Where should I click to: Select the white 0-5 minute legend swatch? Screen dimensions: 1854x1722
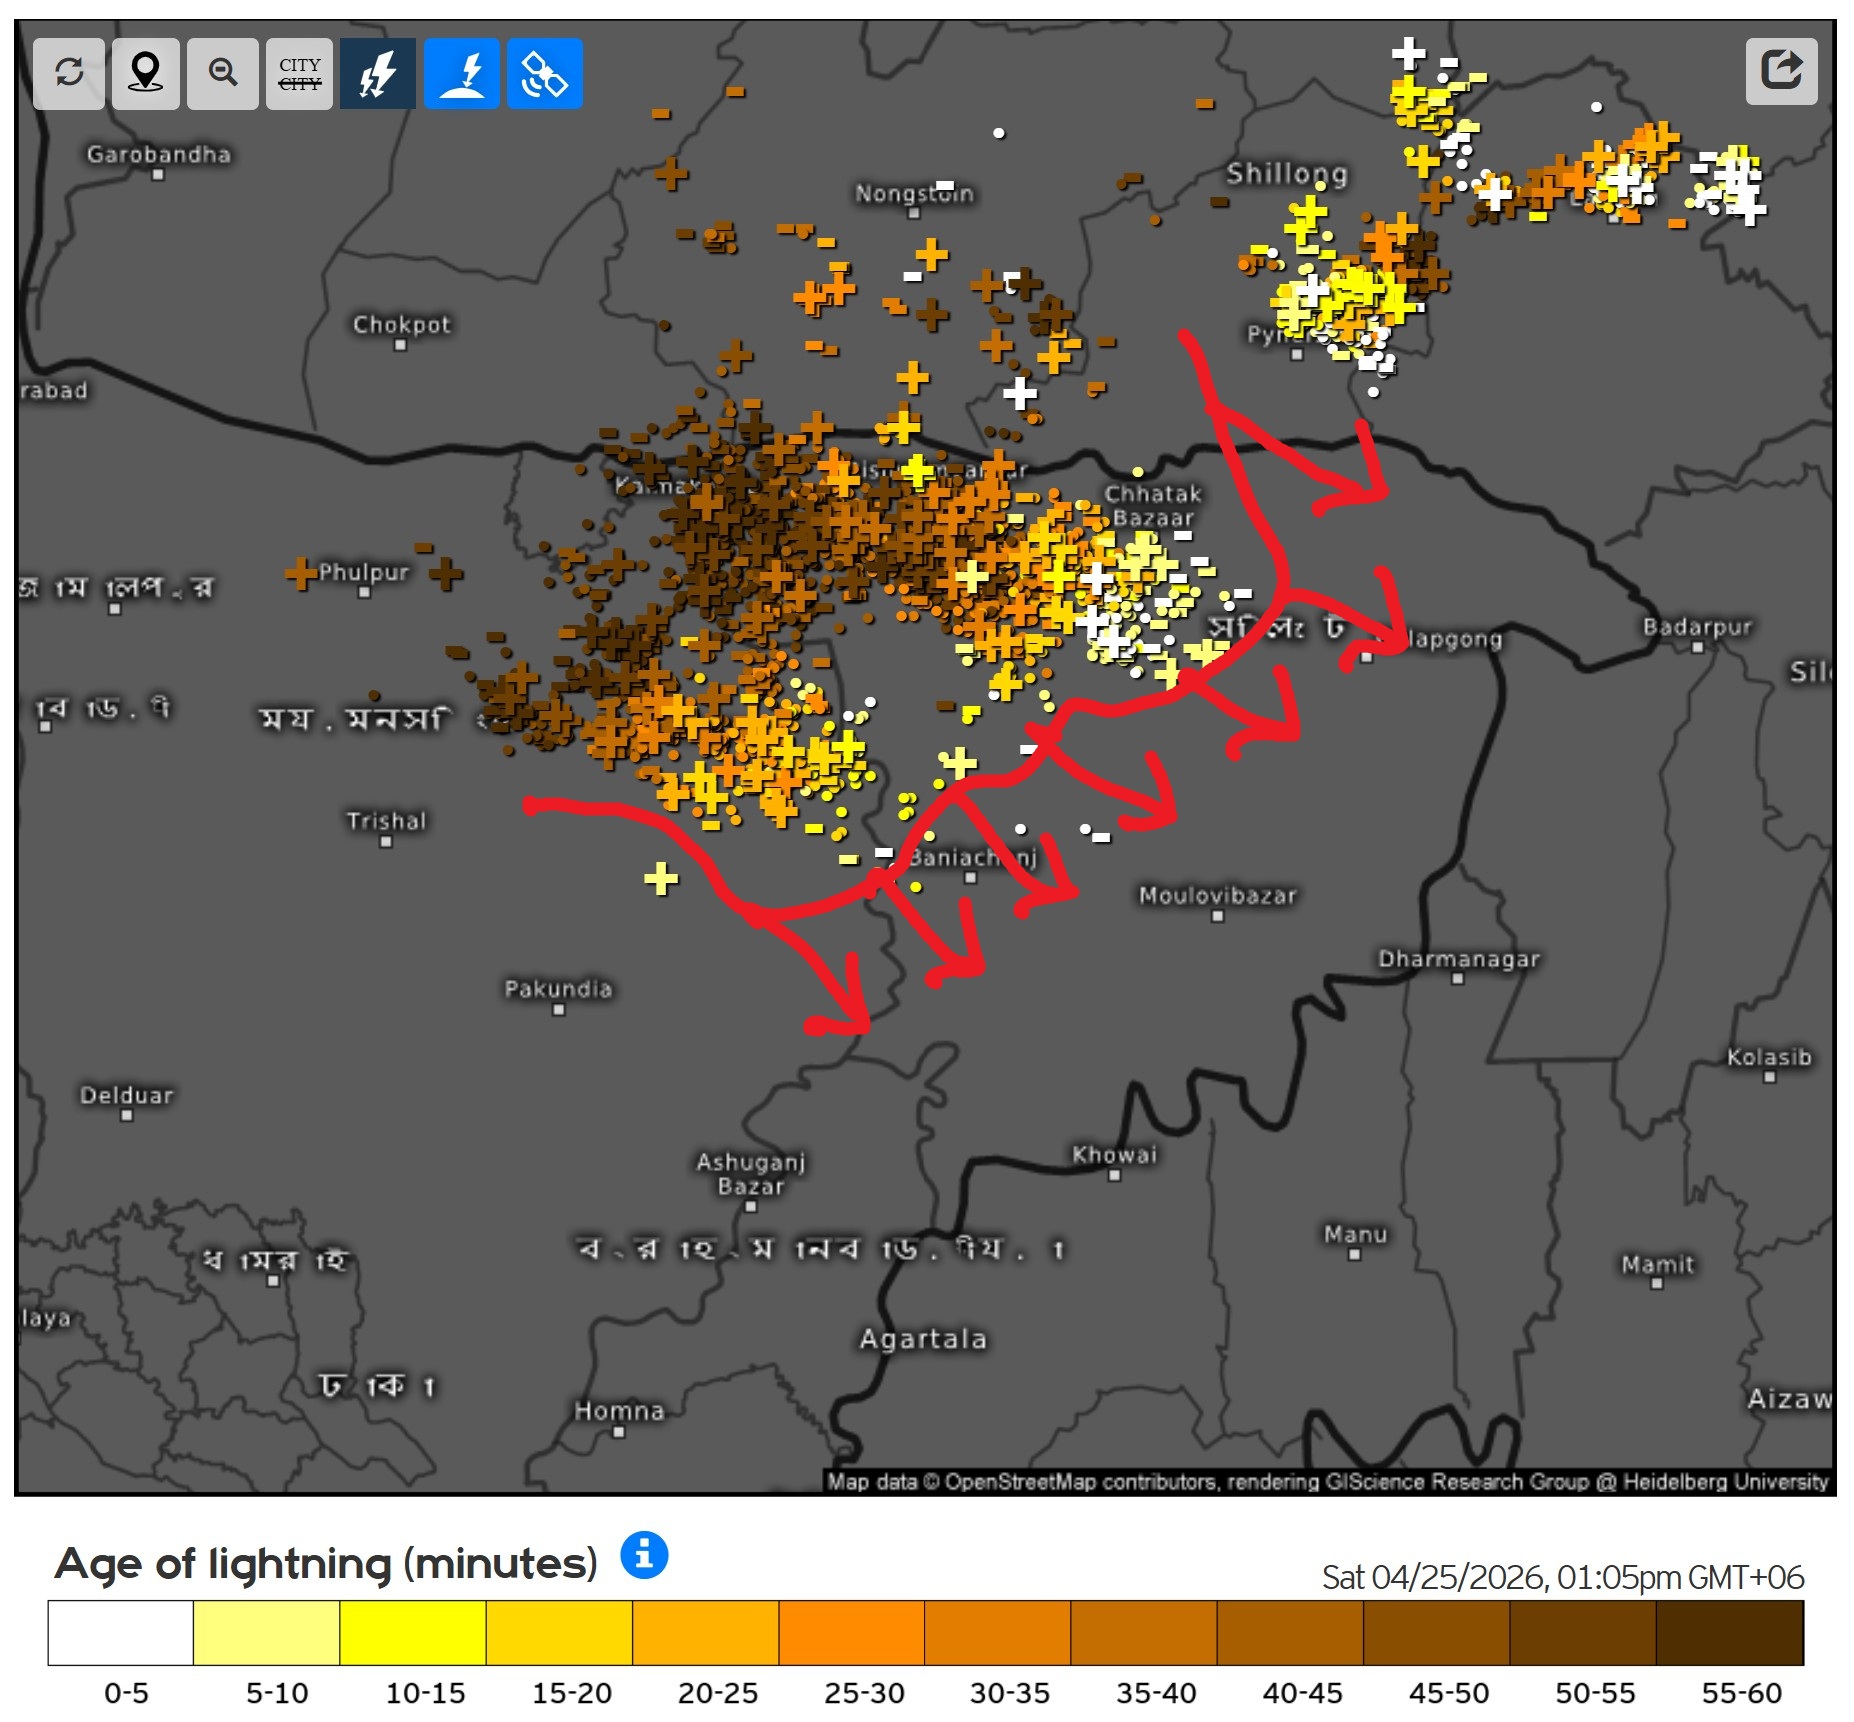(120, 1632)
